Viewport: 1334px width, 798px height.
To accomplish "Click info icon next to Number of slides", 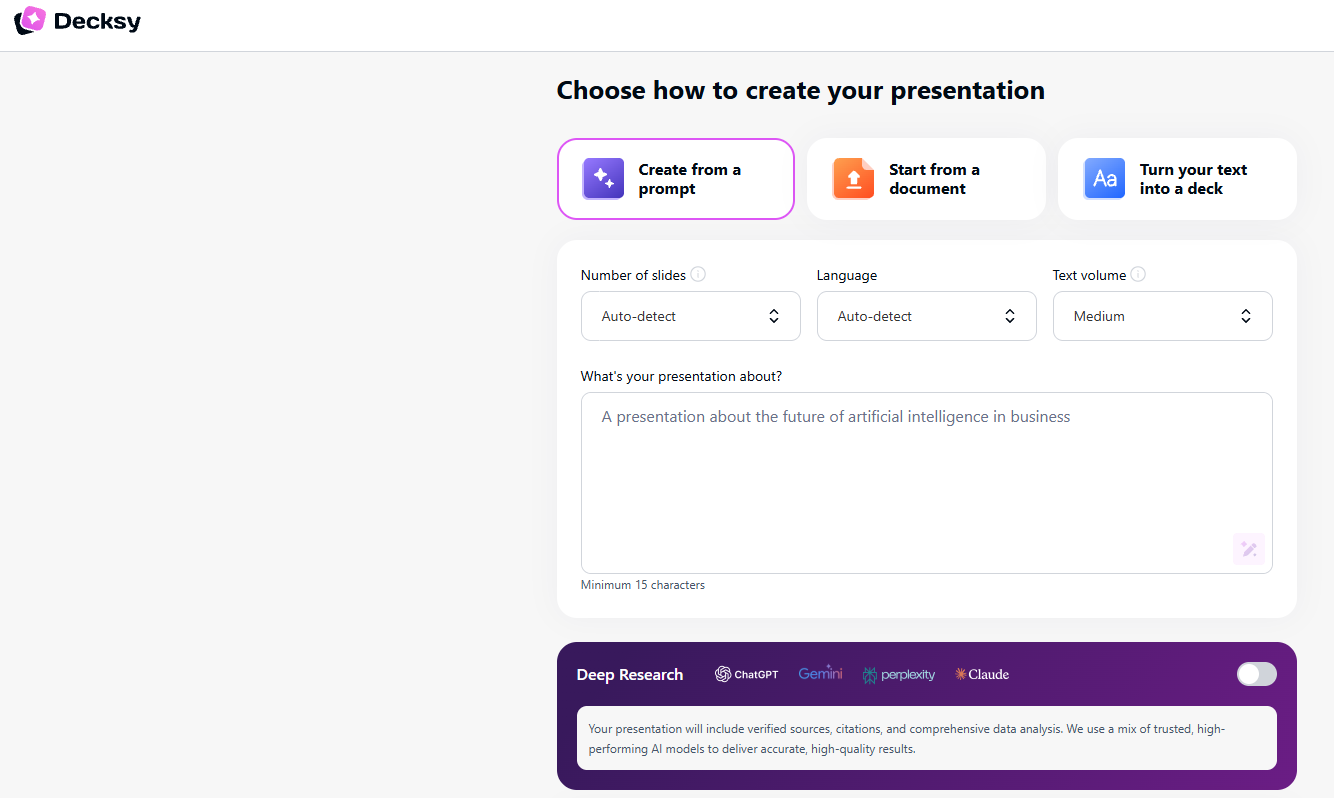I will (x=698, y=274).
